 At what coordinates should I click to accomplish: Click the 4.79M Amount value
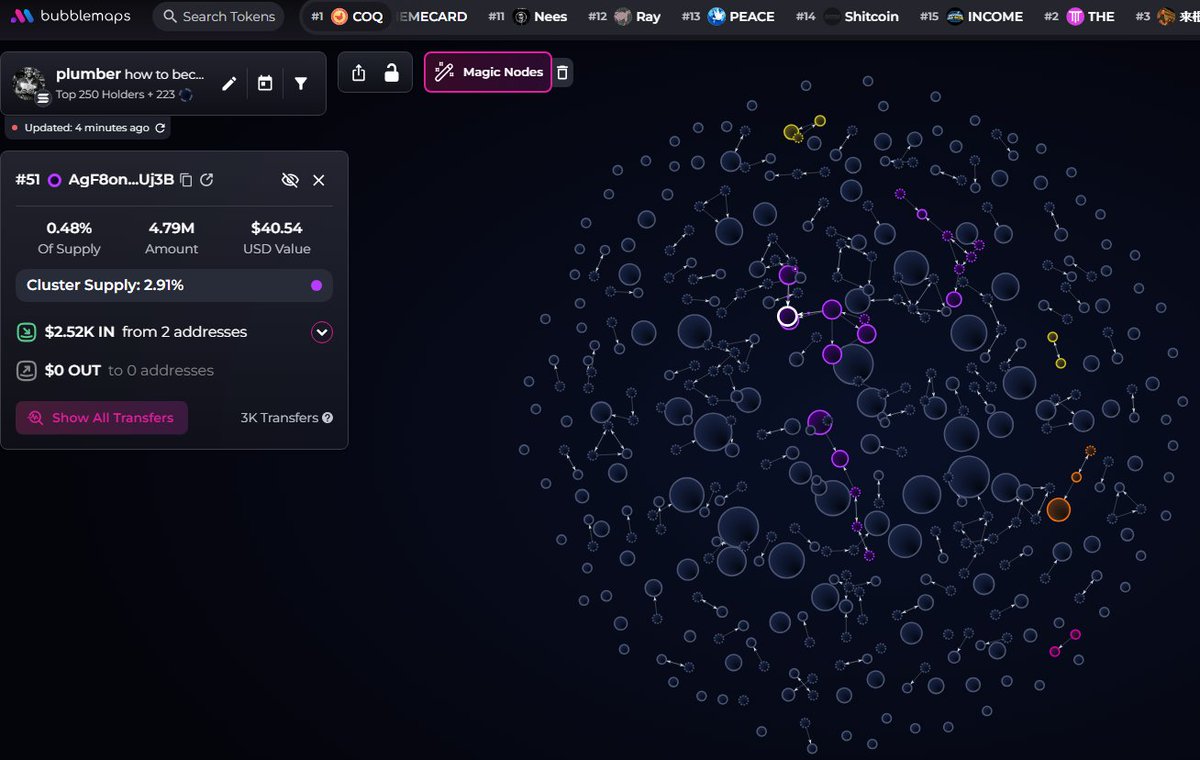171,228
